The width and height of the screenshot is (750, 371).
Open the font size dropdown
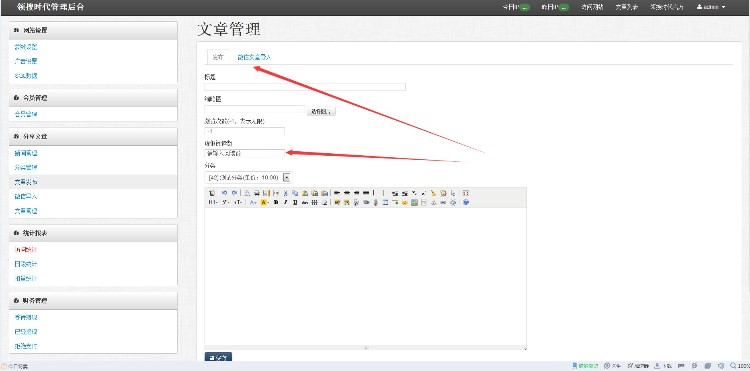tap(238, 202)
